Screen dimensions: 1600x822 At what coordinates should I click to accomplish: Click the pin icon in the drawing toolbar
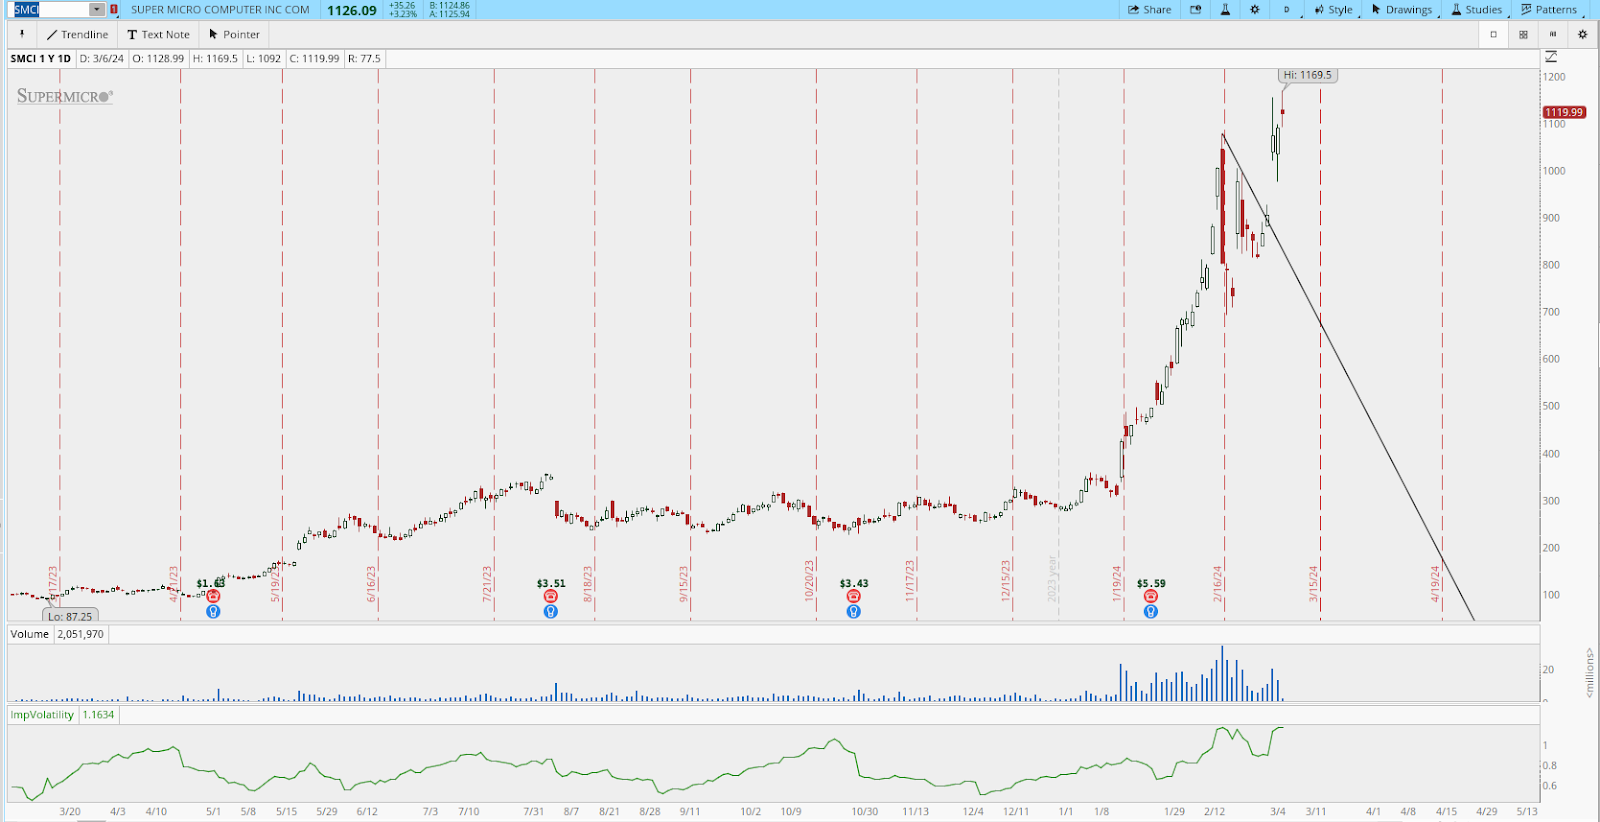tap(22, 34)
